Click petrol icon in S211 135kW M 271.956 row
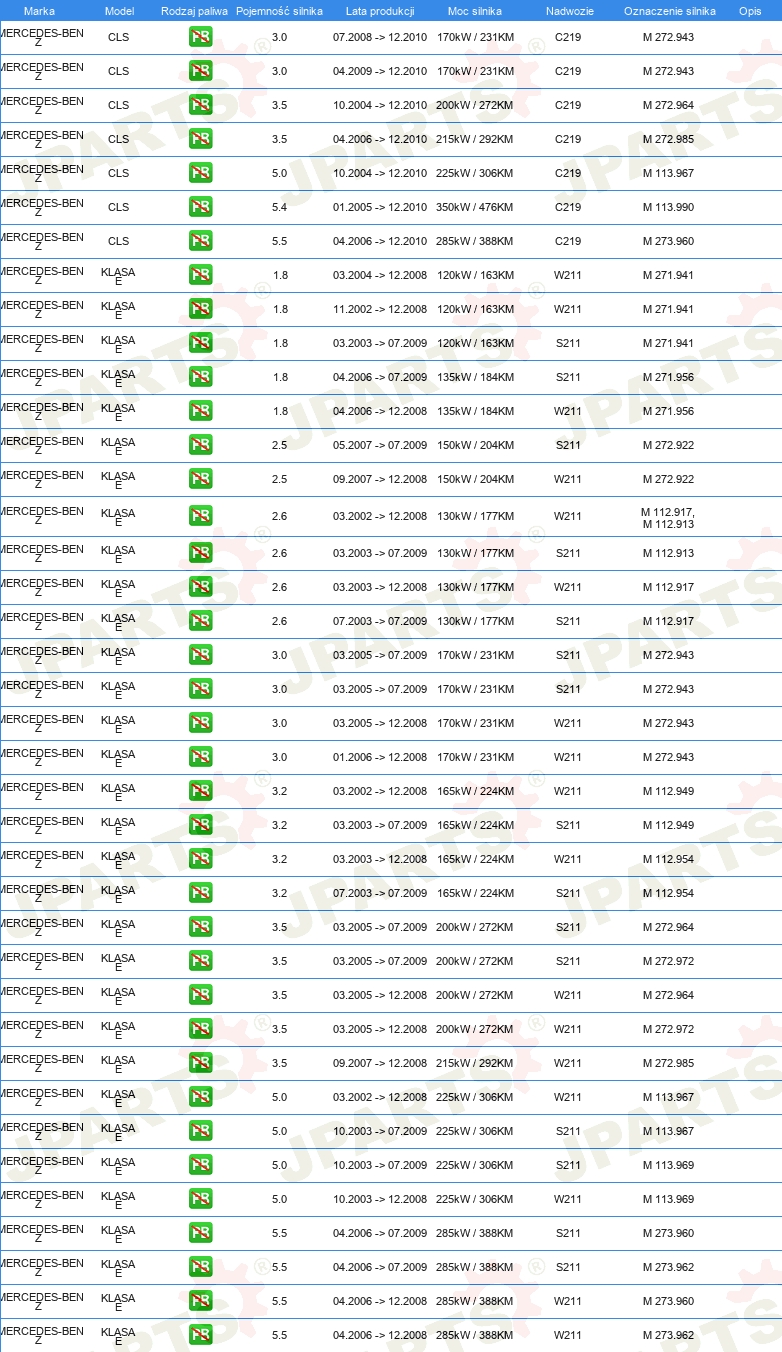 point(200,377)
